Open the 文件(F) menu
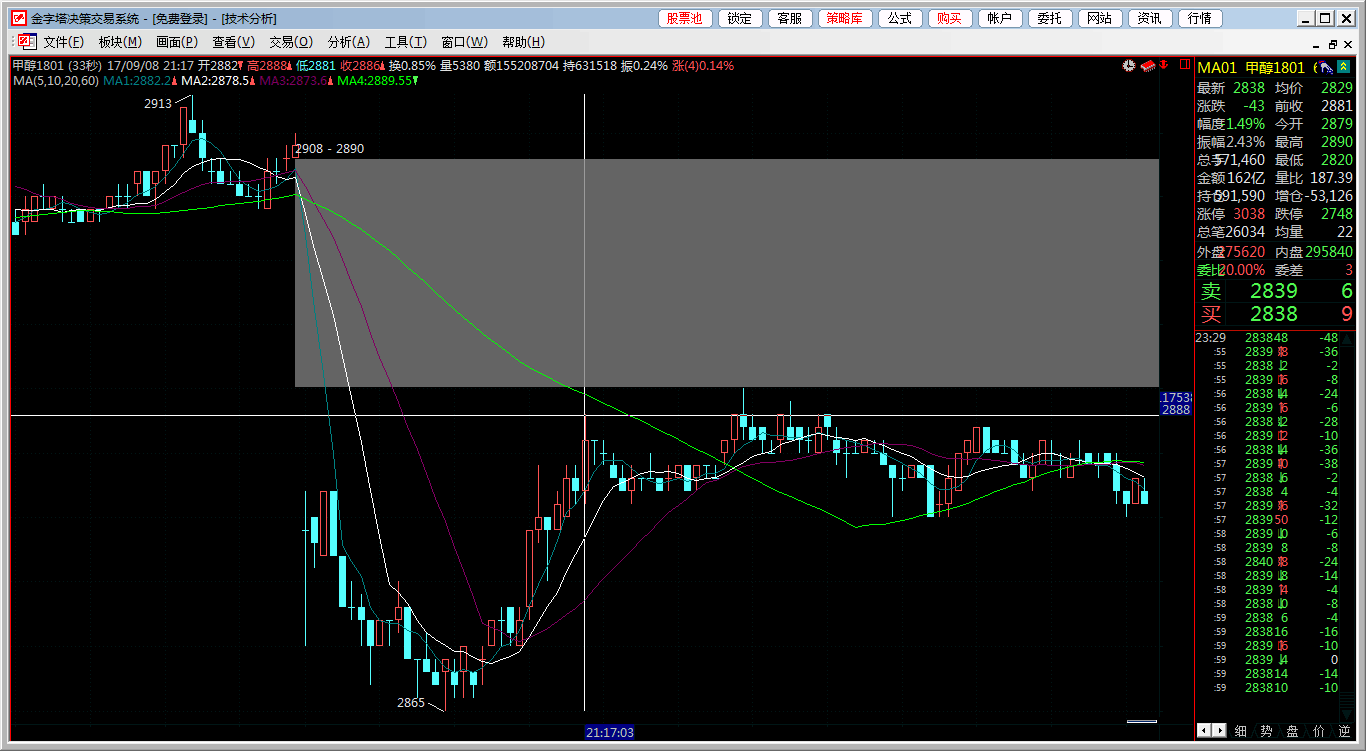 pos(64,42)
